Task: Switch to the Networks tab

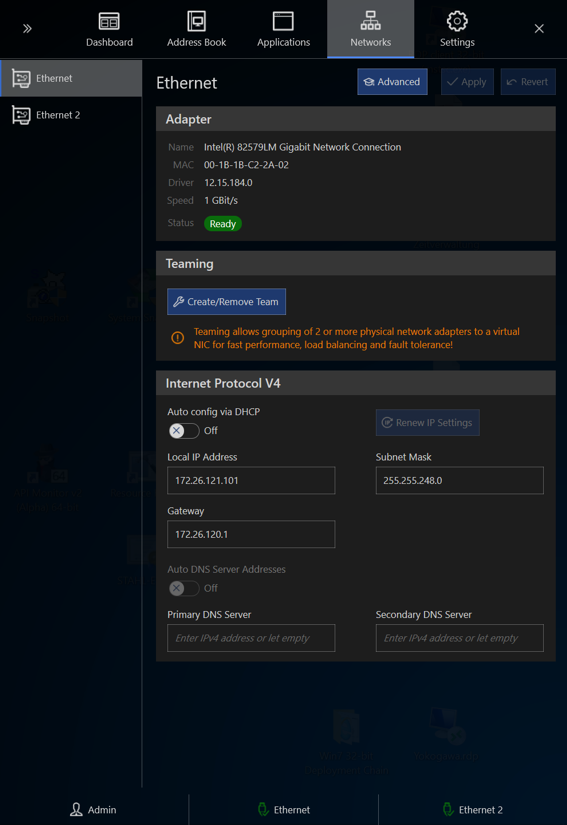Action: pyautogui.click(x=370, y=29)
